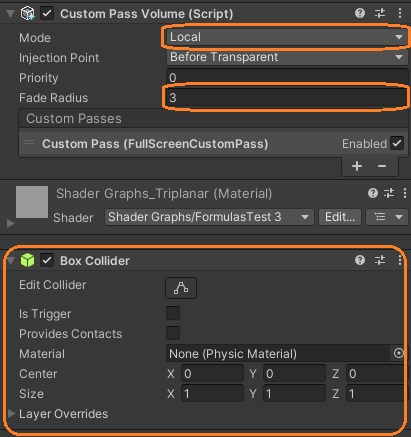Add a new custom pass with plus
The height and width of the screenshot is (437, 411).
pyautogui.click(x=357, y=166)
